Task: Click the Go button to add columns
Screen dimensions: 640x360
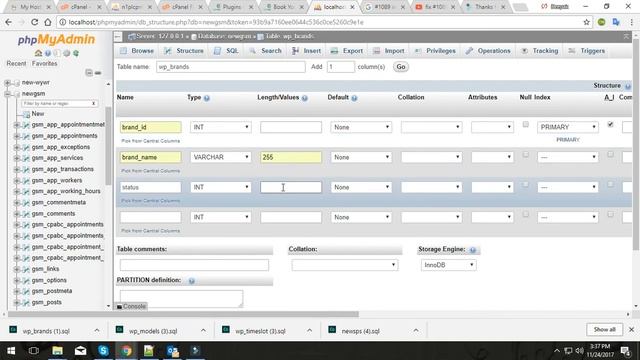Action: point(401,67)
